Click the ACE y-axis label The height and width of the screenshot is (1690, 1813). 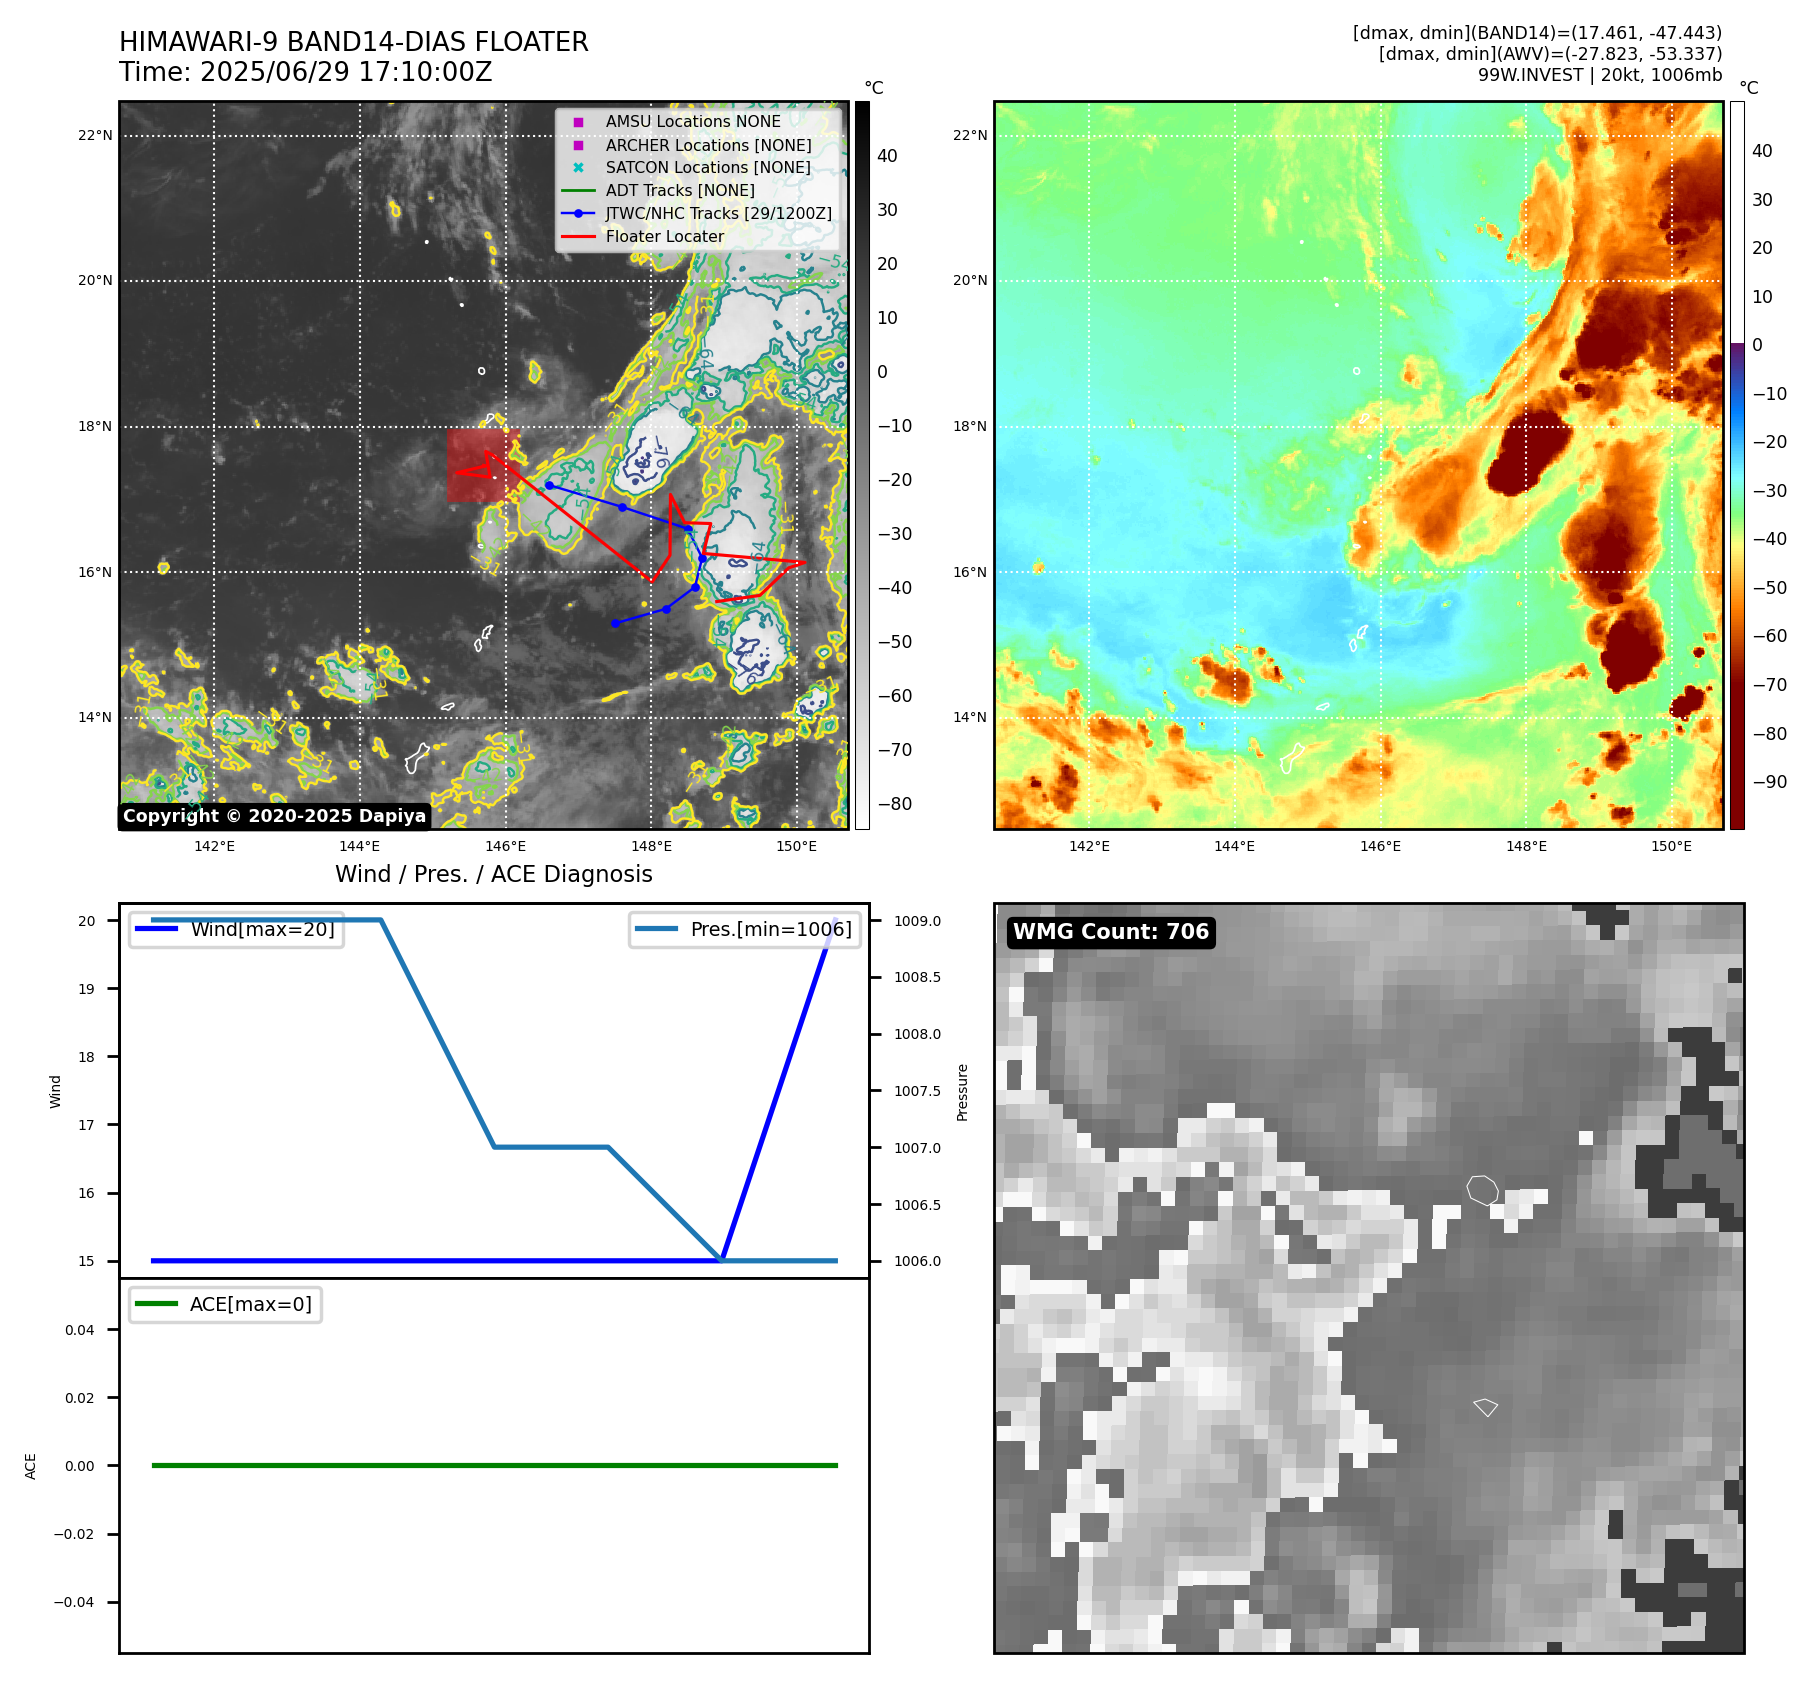(30, 1466)
